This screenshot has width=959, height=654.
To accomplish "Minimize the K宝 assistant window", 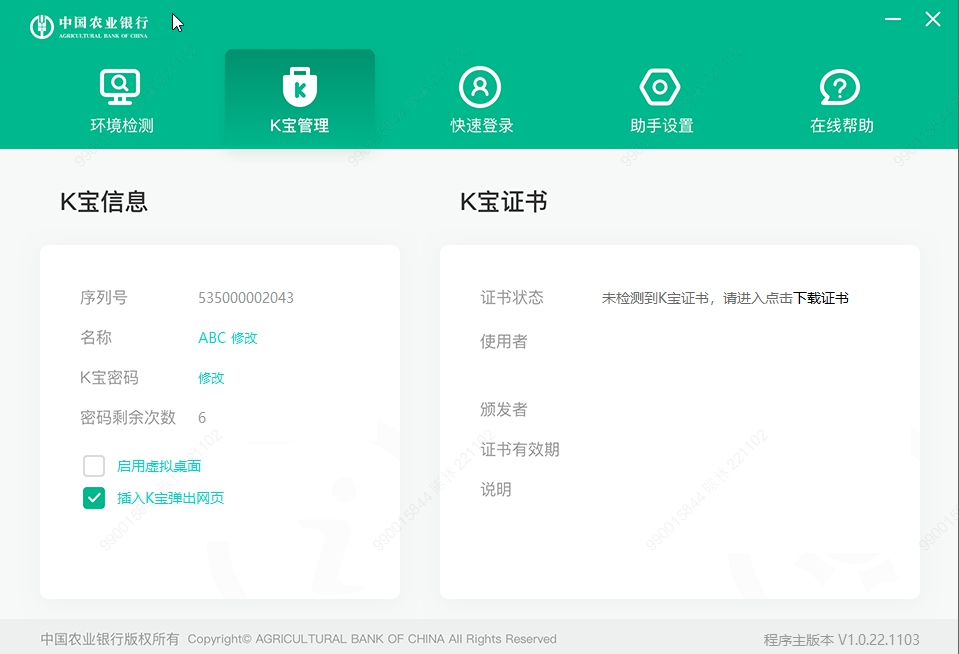I will pyautogui.click(x=893, y=19).
